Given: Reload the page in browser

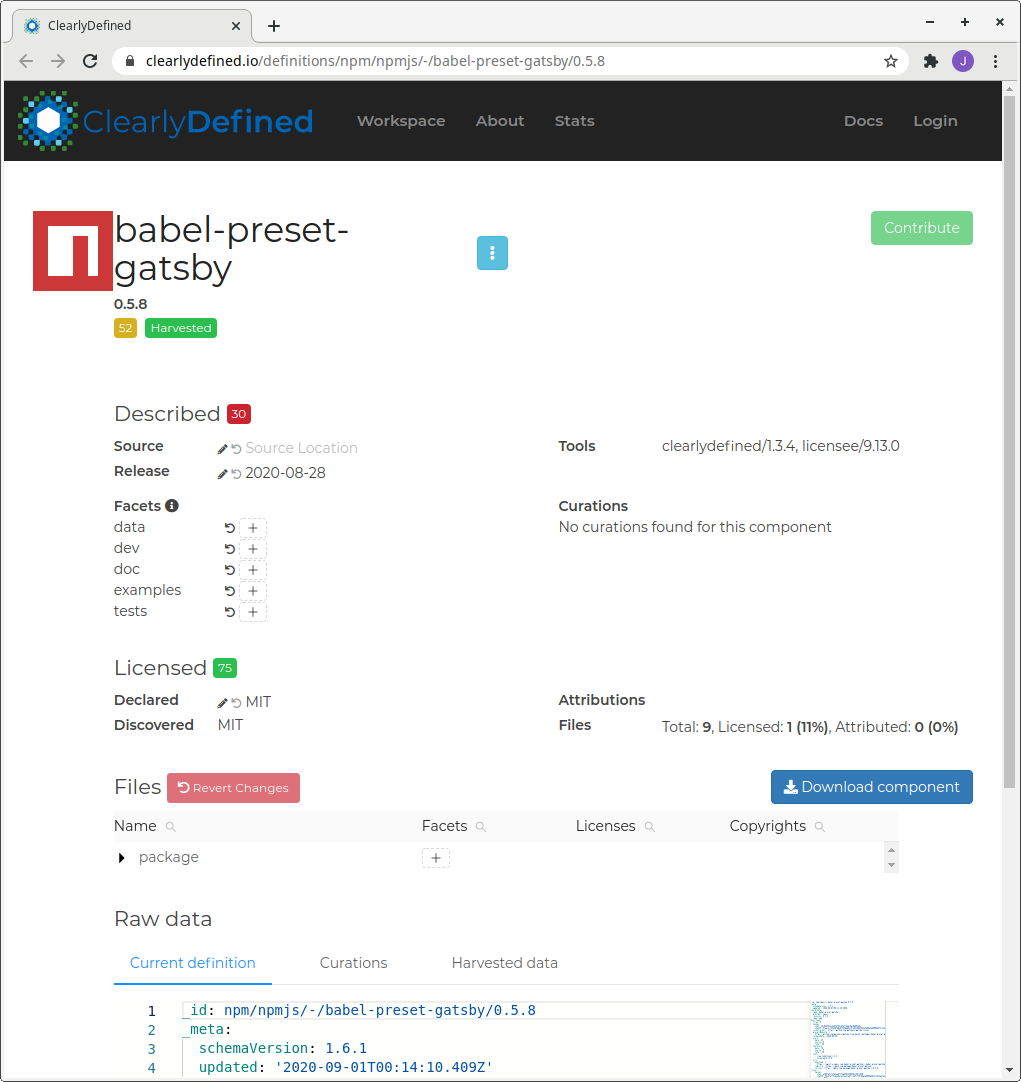Looking at the screenshot, I should (90, 61).
